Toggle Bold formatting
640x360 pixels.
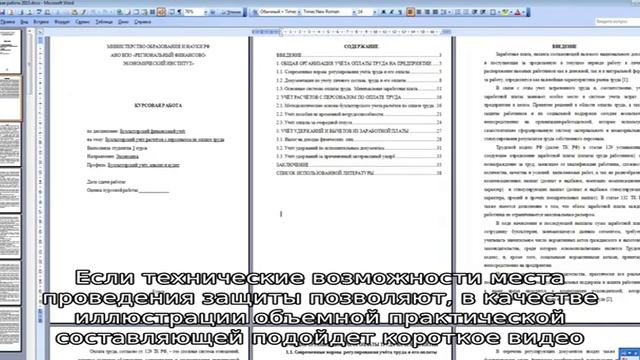[384, 12]
